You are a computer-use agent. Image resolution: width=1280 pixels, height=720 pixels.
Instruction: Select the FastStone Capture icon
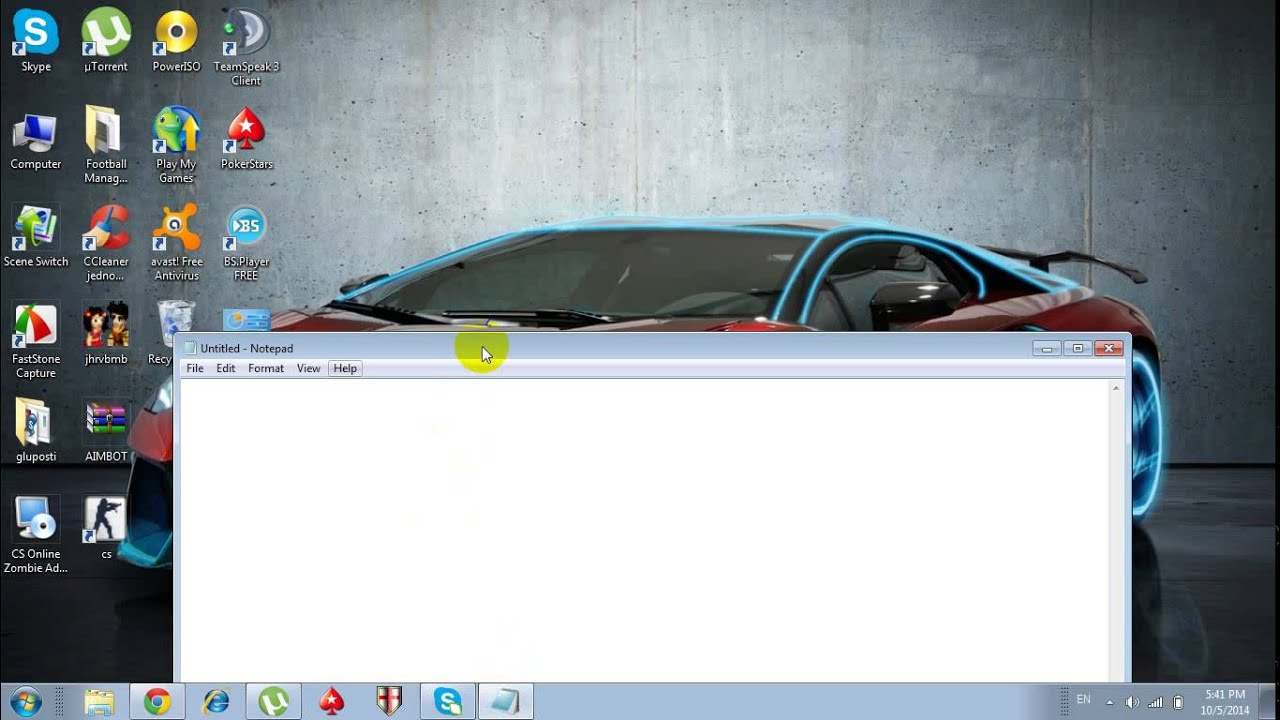click(x=35, y=340)
